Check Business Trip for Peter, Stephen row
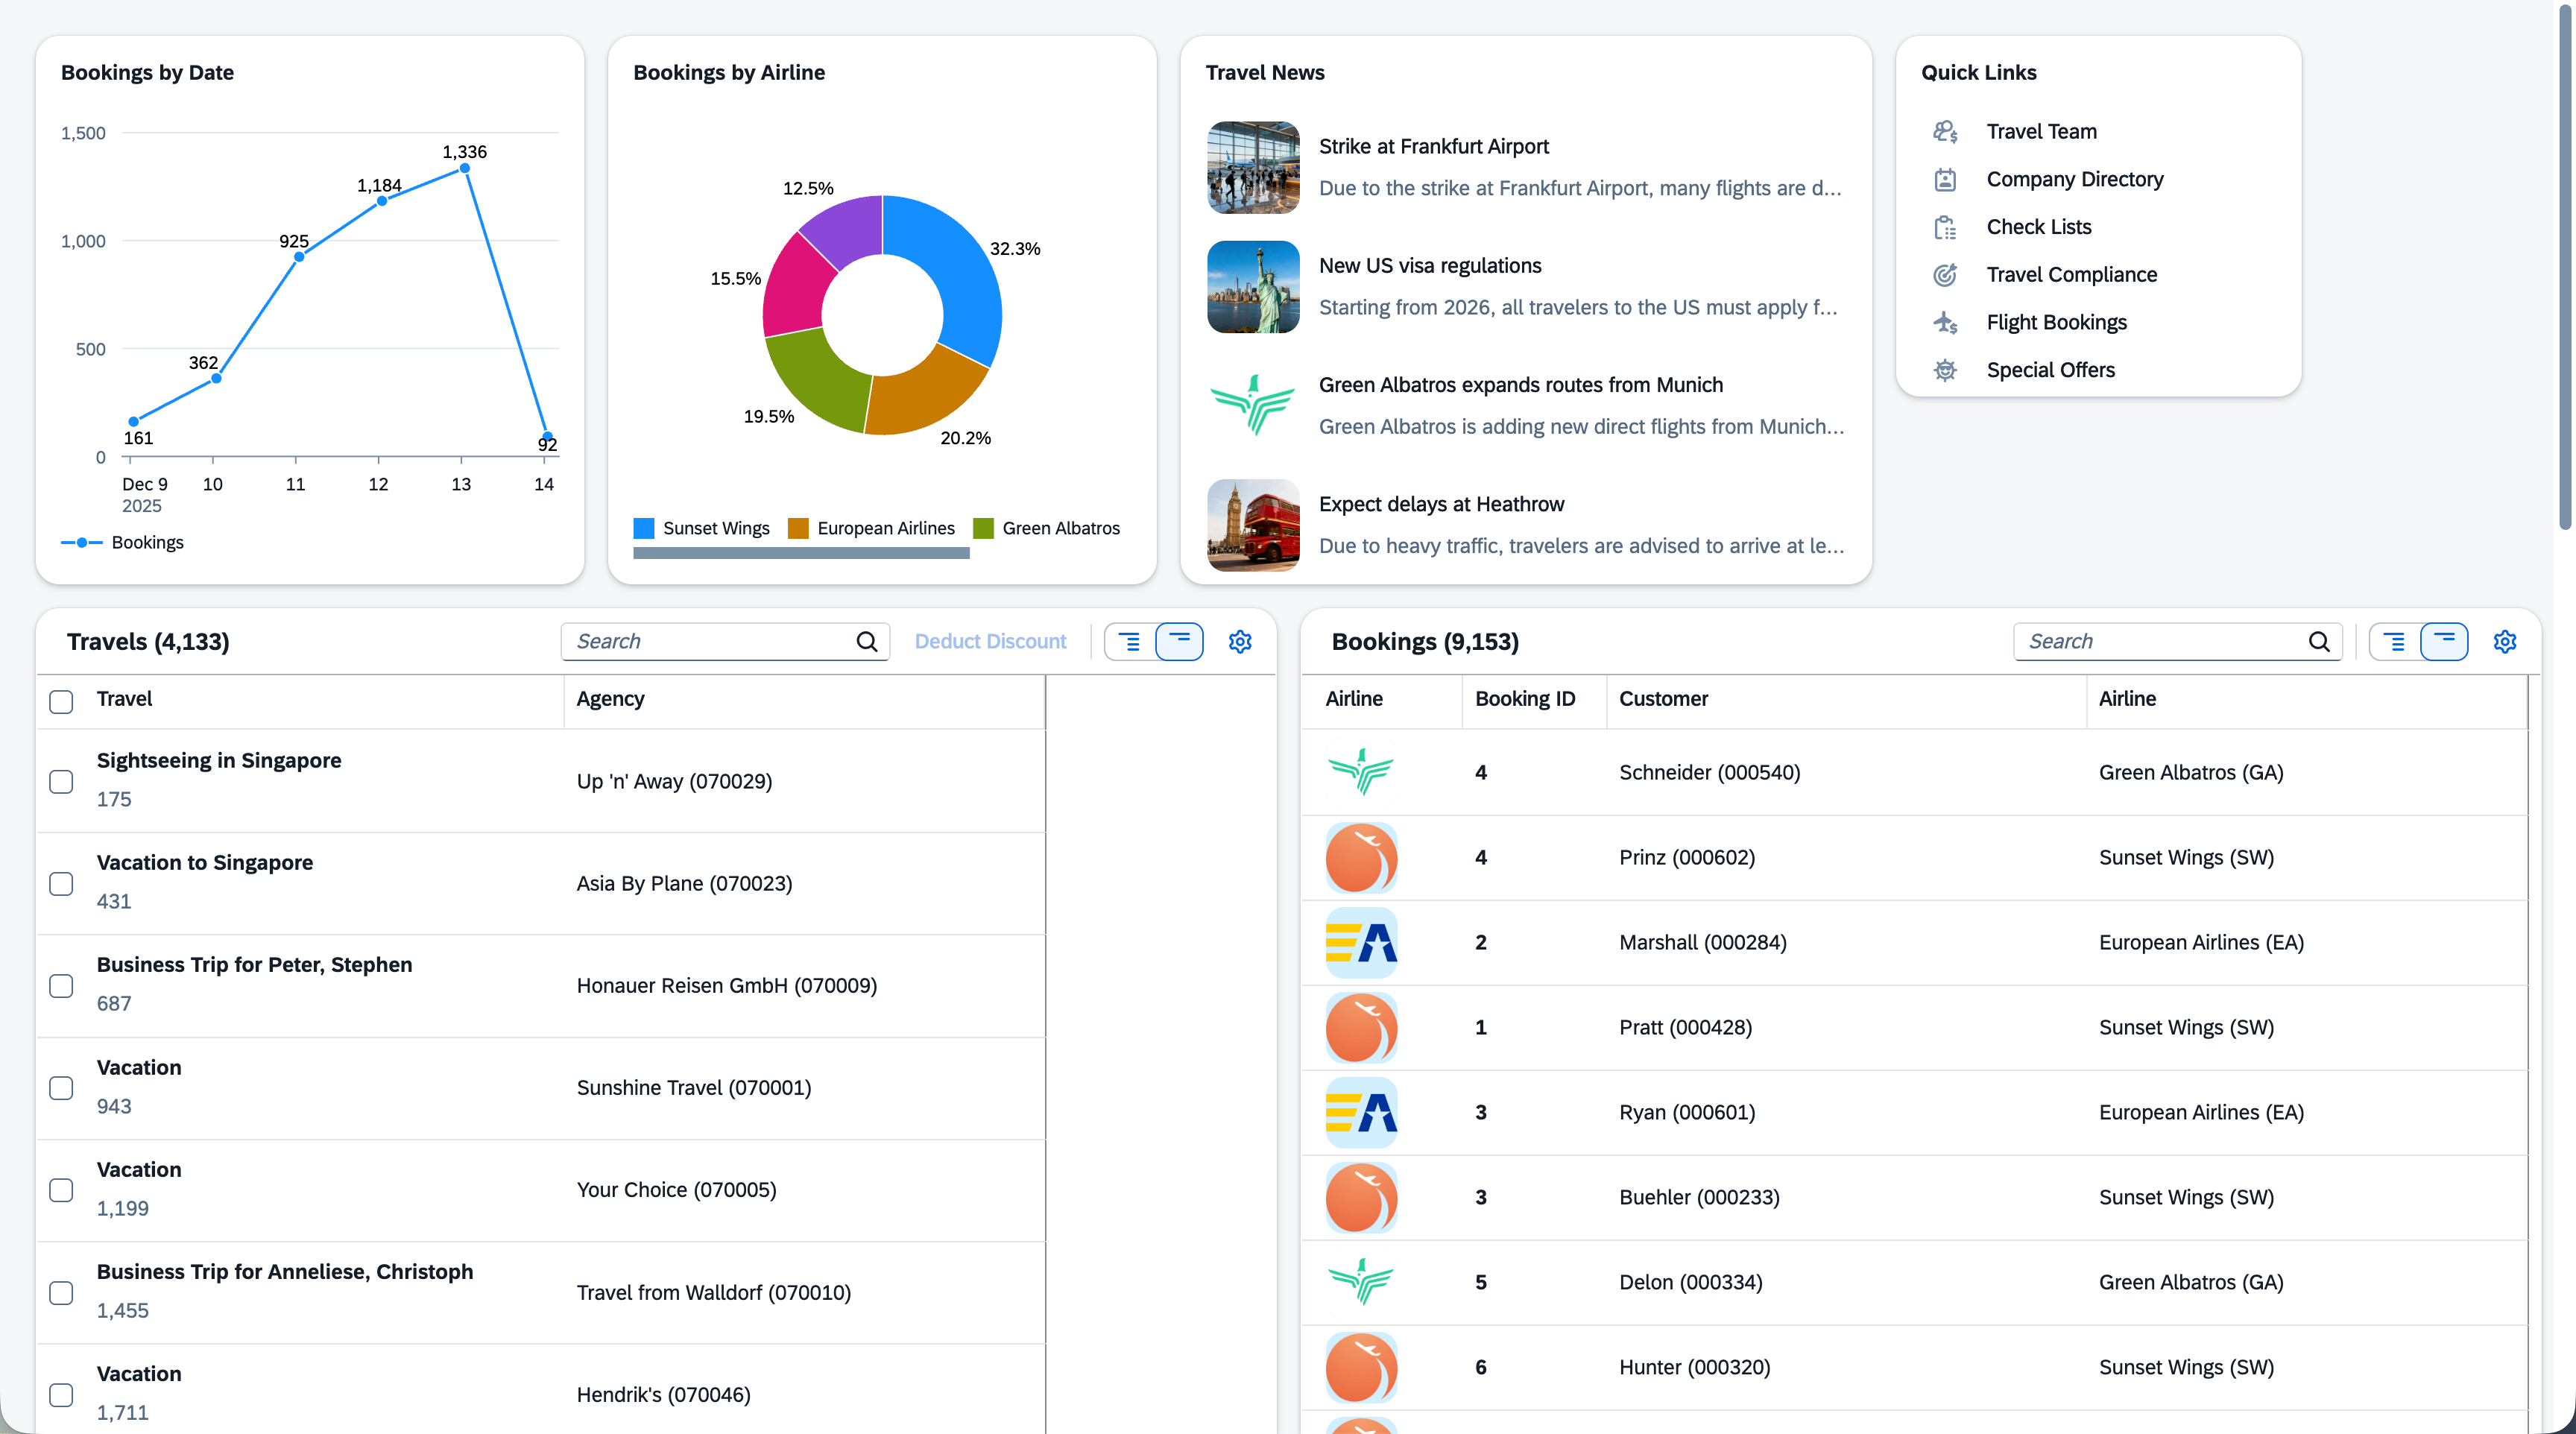The height and width of the screenshot is (1434, 2576). click(x=61, y=986)
